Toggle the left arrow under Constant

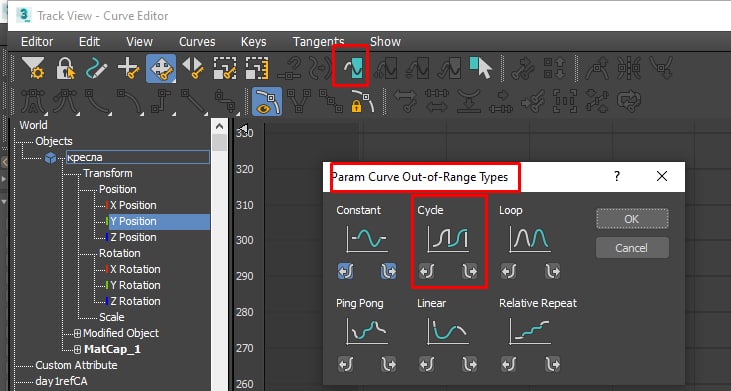345,271
